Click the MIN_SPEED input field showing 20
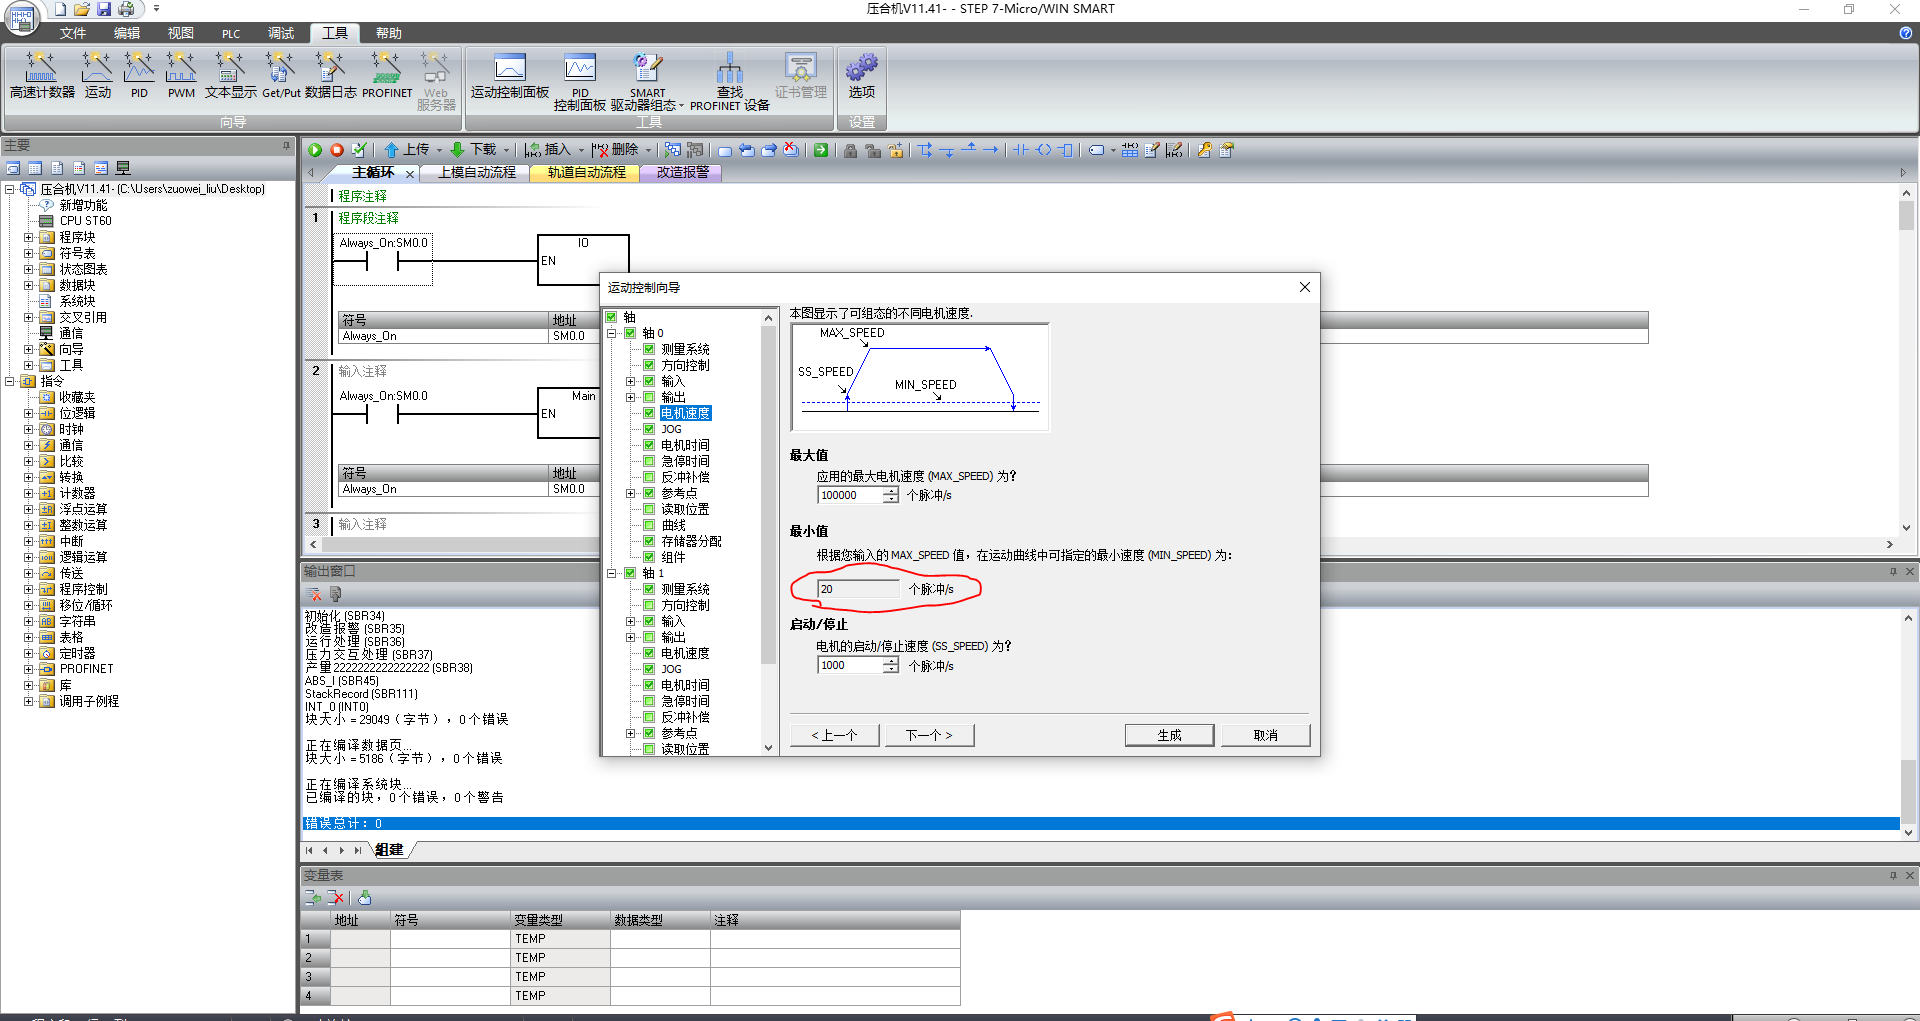Image resolution: width=1920 pixels, height=1021 pixels. pos(856,589)
